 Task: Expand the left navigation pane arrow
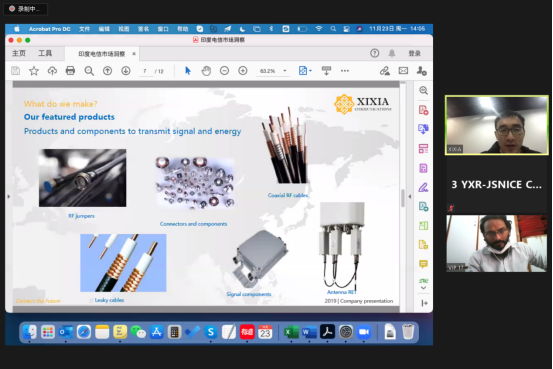pyautogui.click(x=9, y=196)
